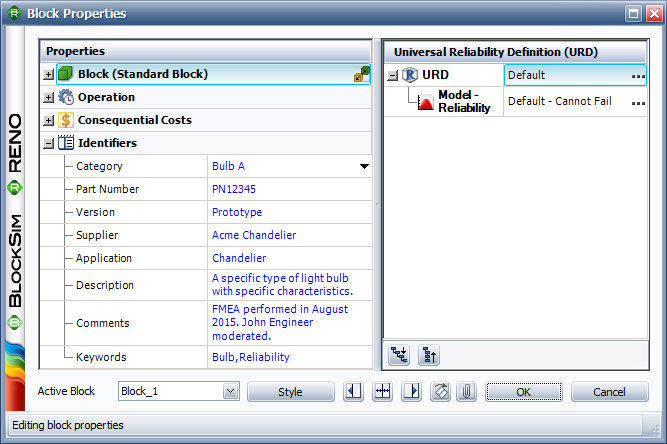
Task: Click the Model - Reliability red icon
Action: [x=425, y=101]
